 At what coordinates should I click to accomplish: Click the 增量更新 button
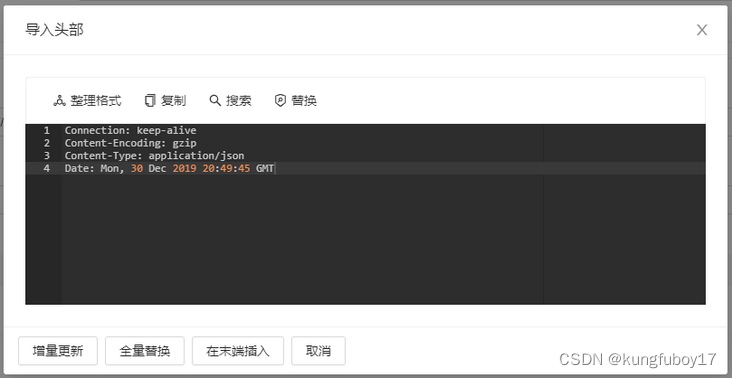click(x=58, y=351)
